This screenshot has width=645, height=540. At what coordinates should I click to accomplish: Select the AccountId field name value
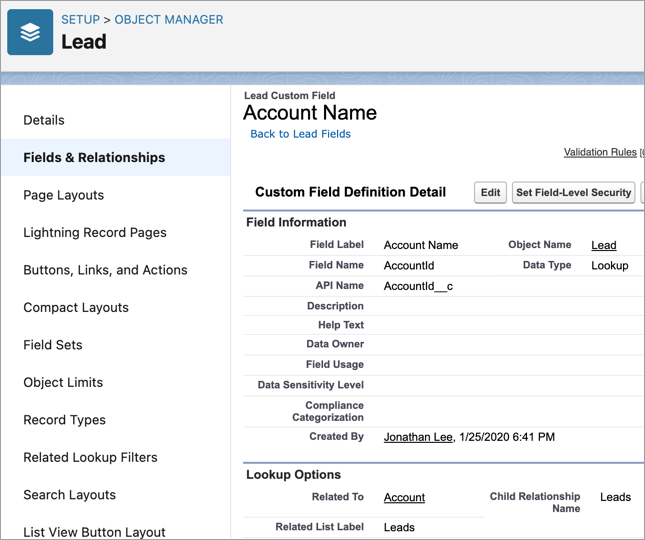[409, 266]
